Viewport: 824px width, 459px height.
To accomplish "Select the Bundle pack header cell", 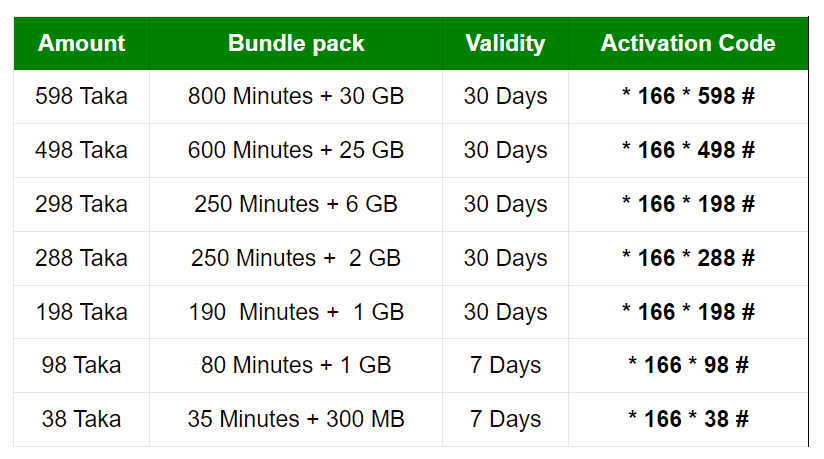I will tap(296, 43).
